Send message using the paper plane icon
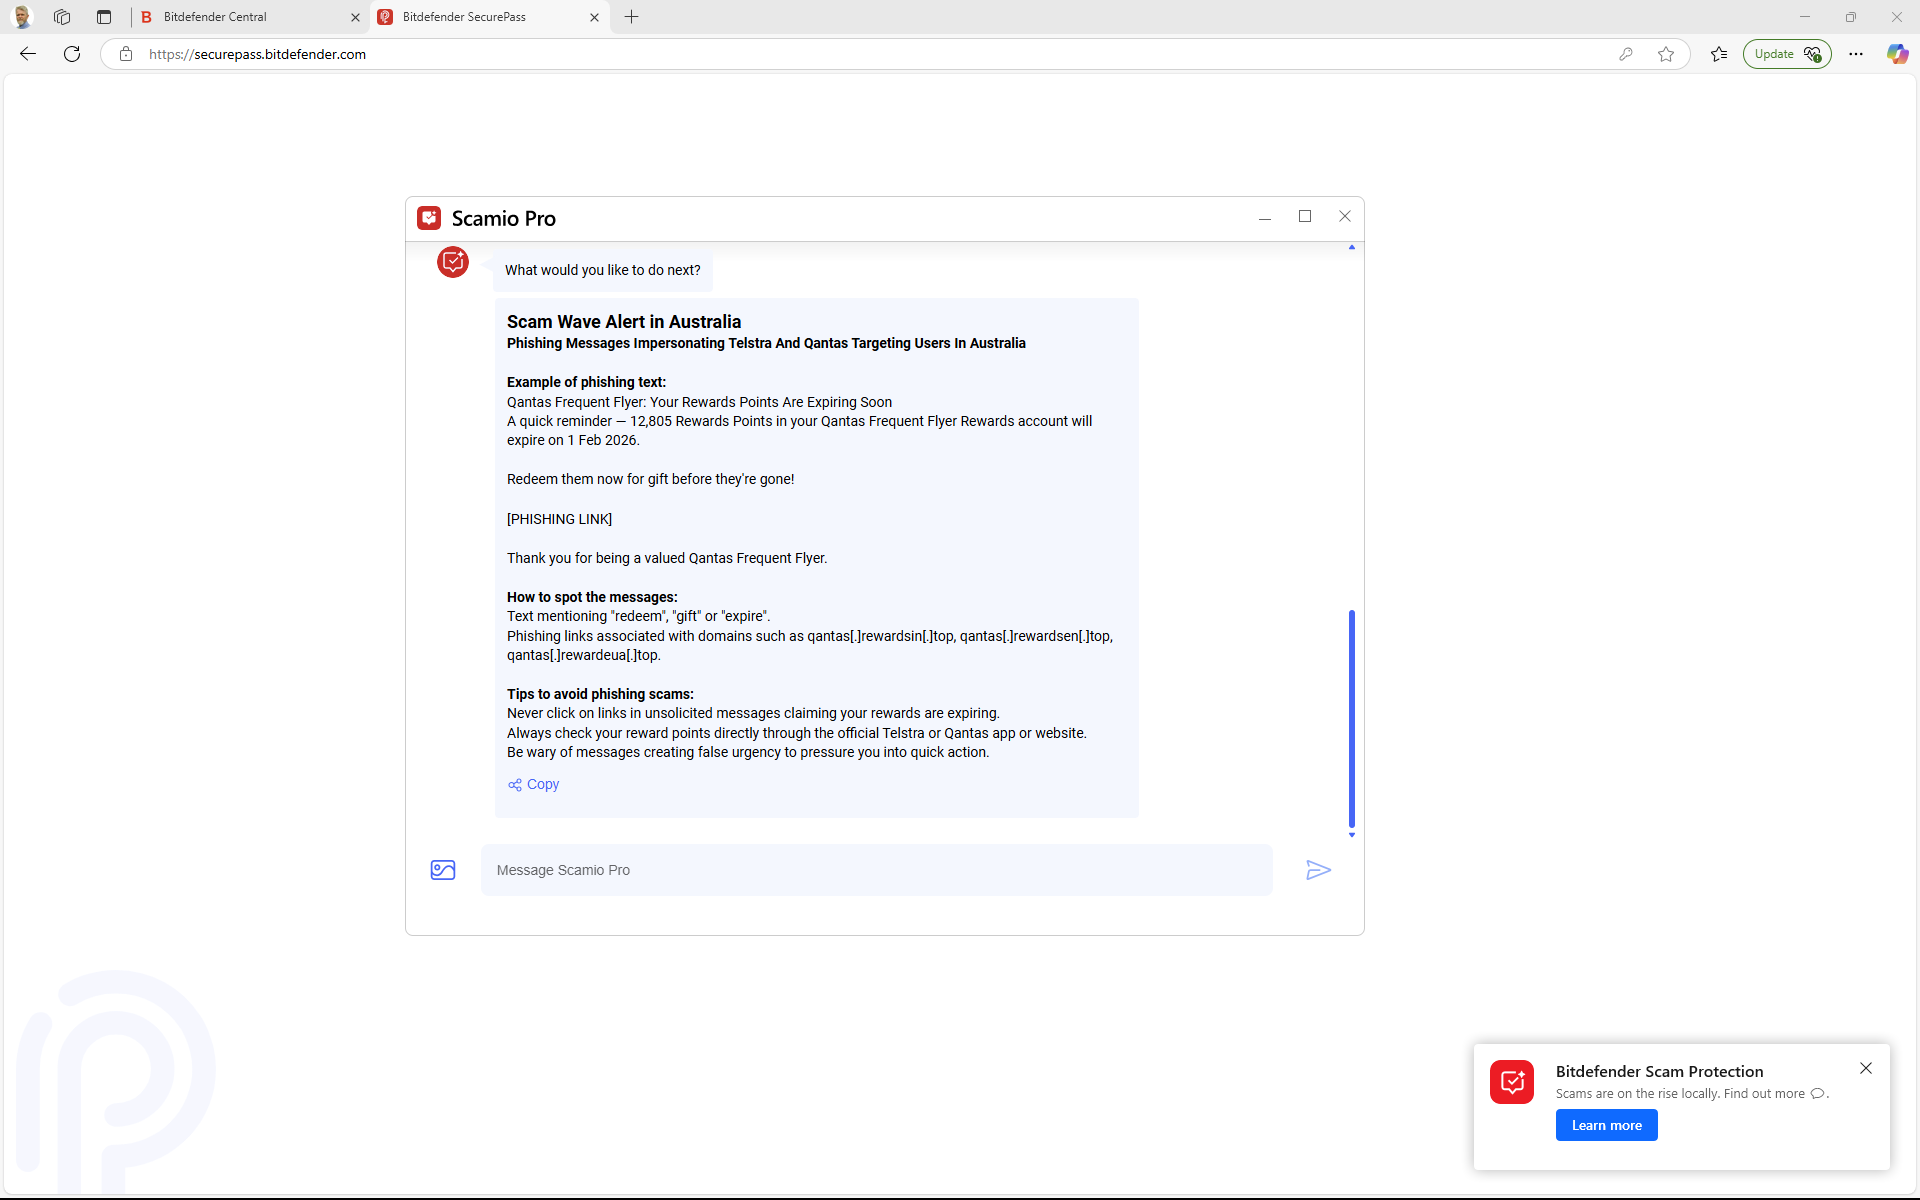Screen dimensions: 1920x1200 1318,870
